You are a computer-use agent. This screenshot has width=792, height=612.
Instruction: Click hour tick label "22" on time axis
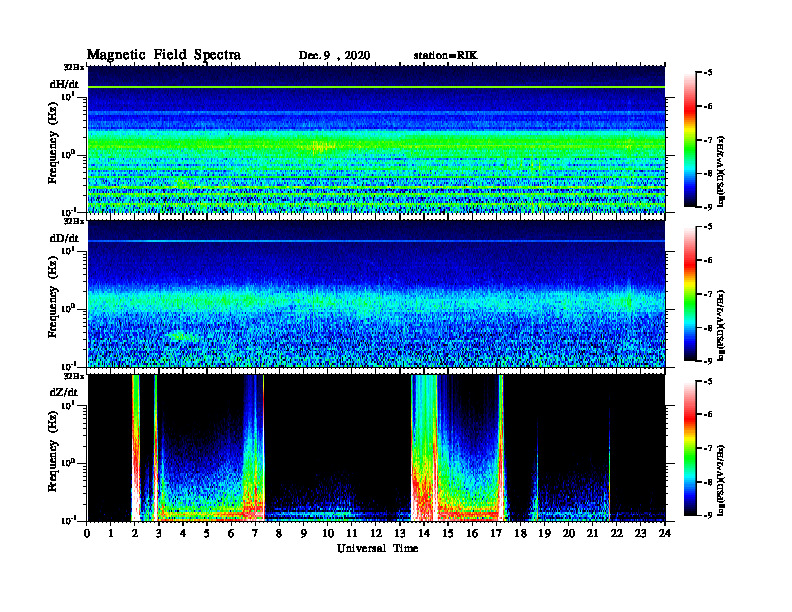pos(617,534)
